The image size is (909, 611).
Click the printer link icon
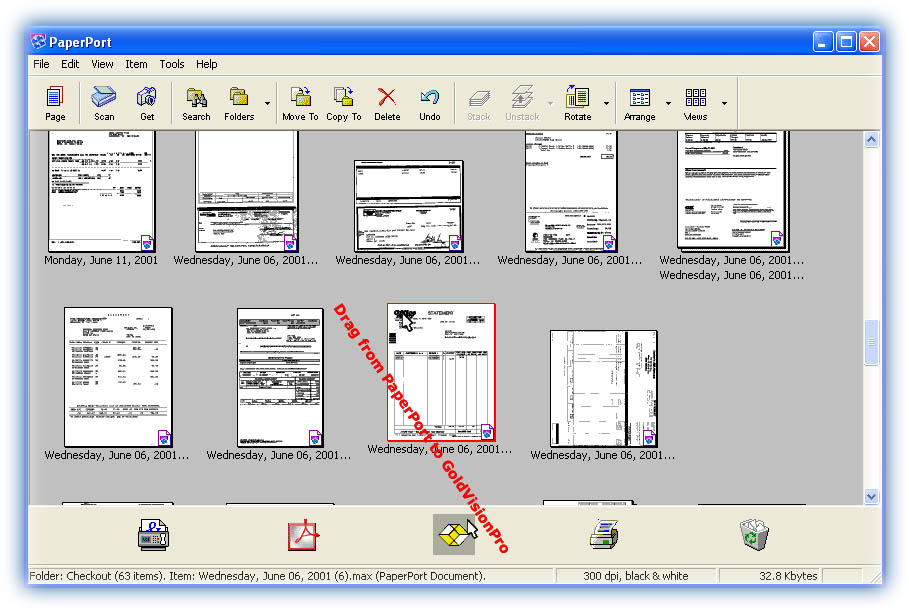coord(604,534)
